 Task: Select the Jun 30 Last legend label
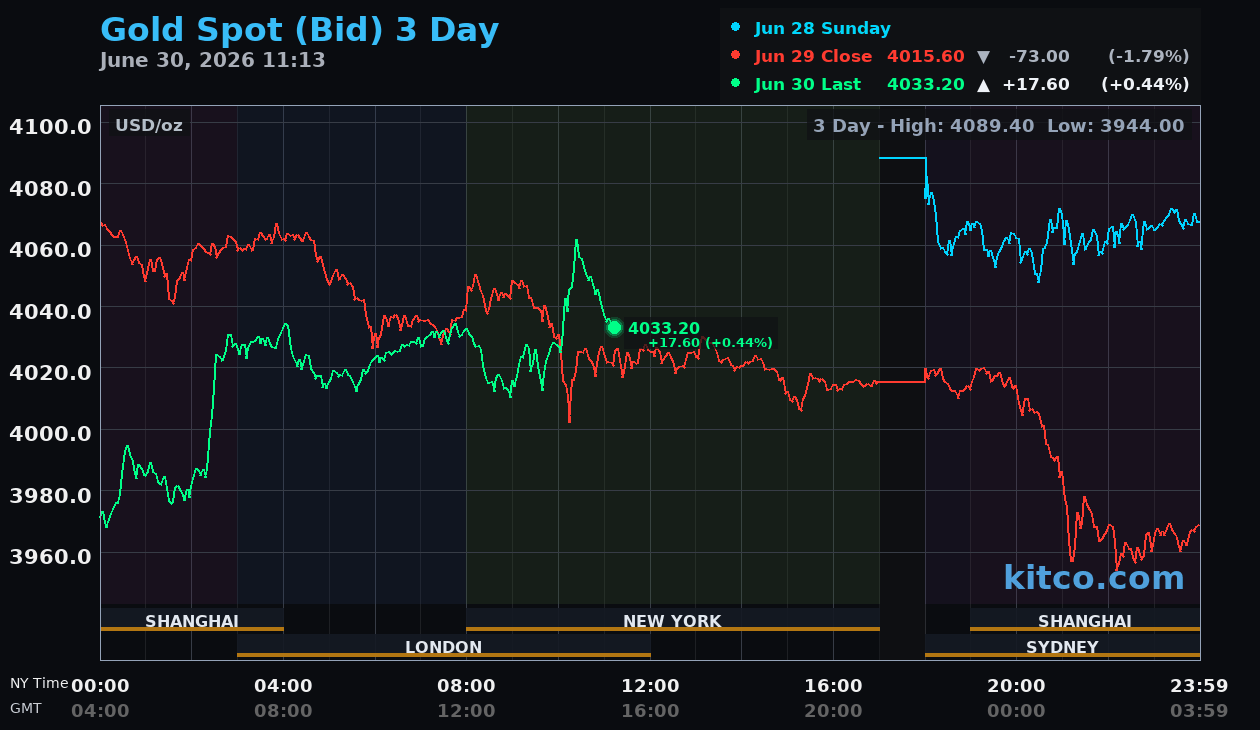[807, 85]
